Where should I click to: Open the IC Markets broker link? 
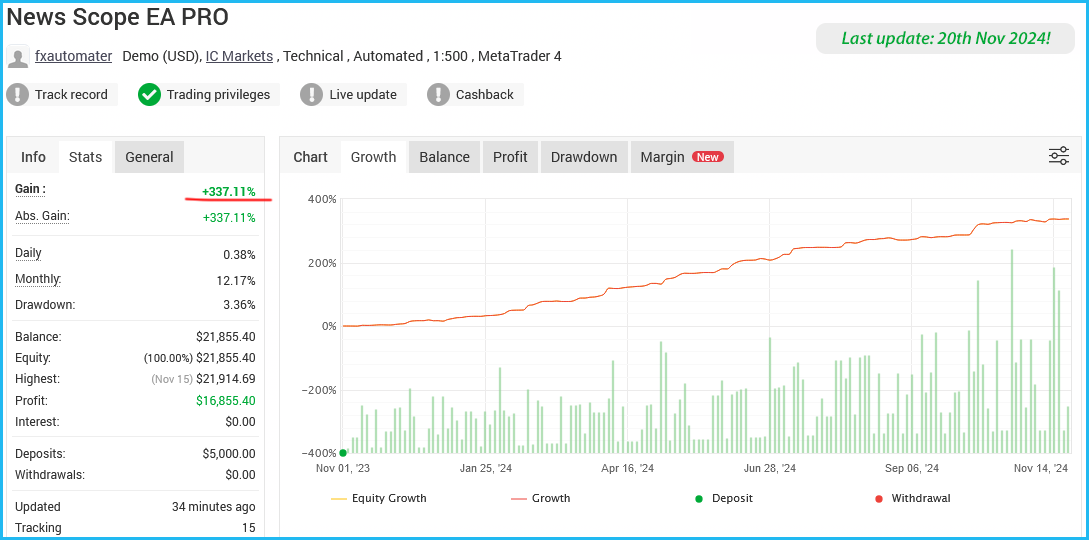point(239,56)
